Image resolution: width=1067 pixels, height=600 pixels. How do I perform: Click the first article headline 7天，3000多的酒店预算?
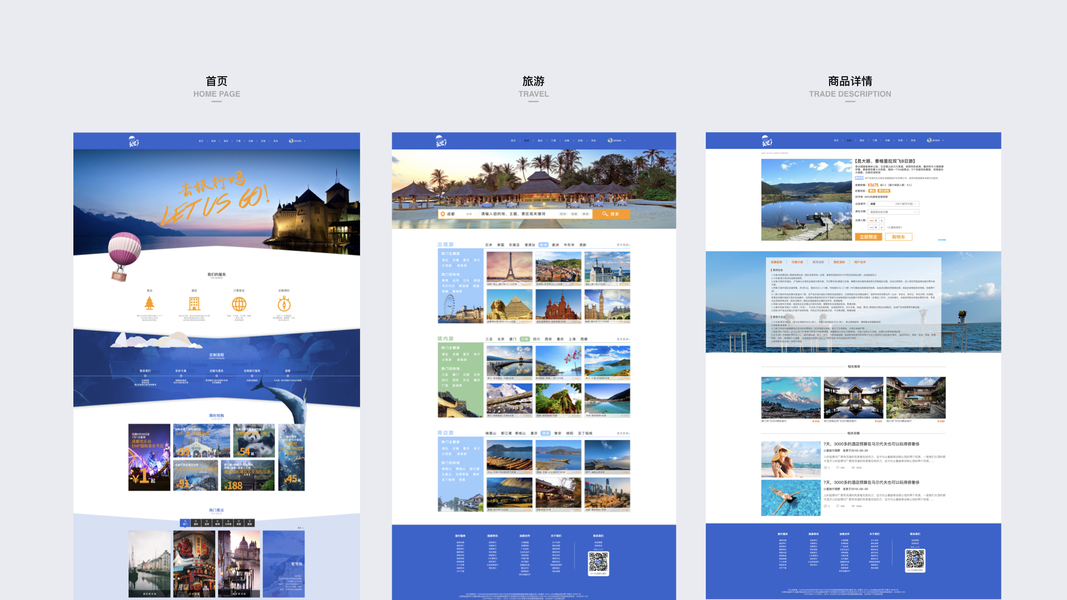pyautogui.click(x=871, y=444)
